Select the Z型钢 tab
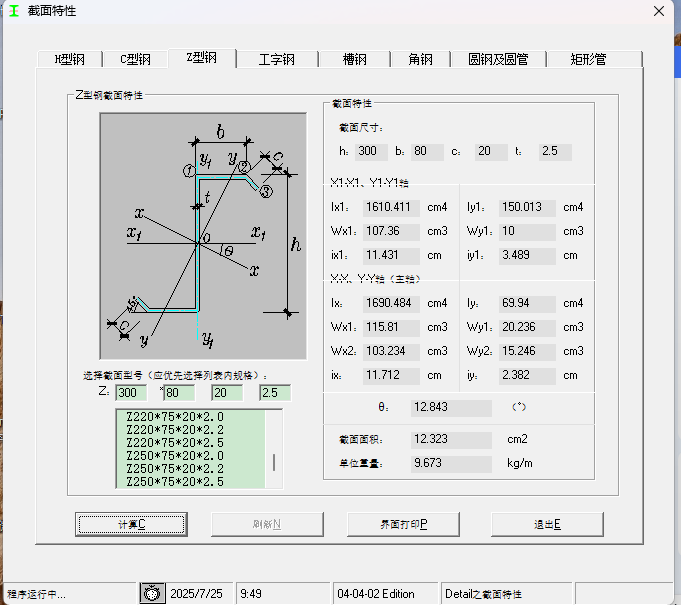 pos(202,58)
